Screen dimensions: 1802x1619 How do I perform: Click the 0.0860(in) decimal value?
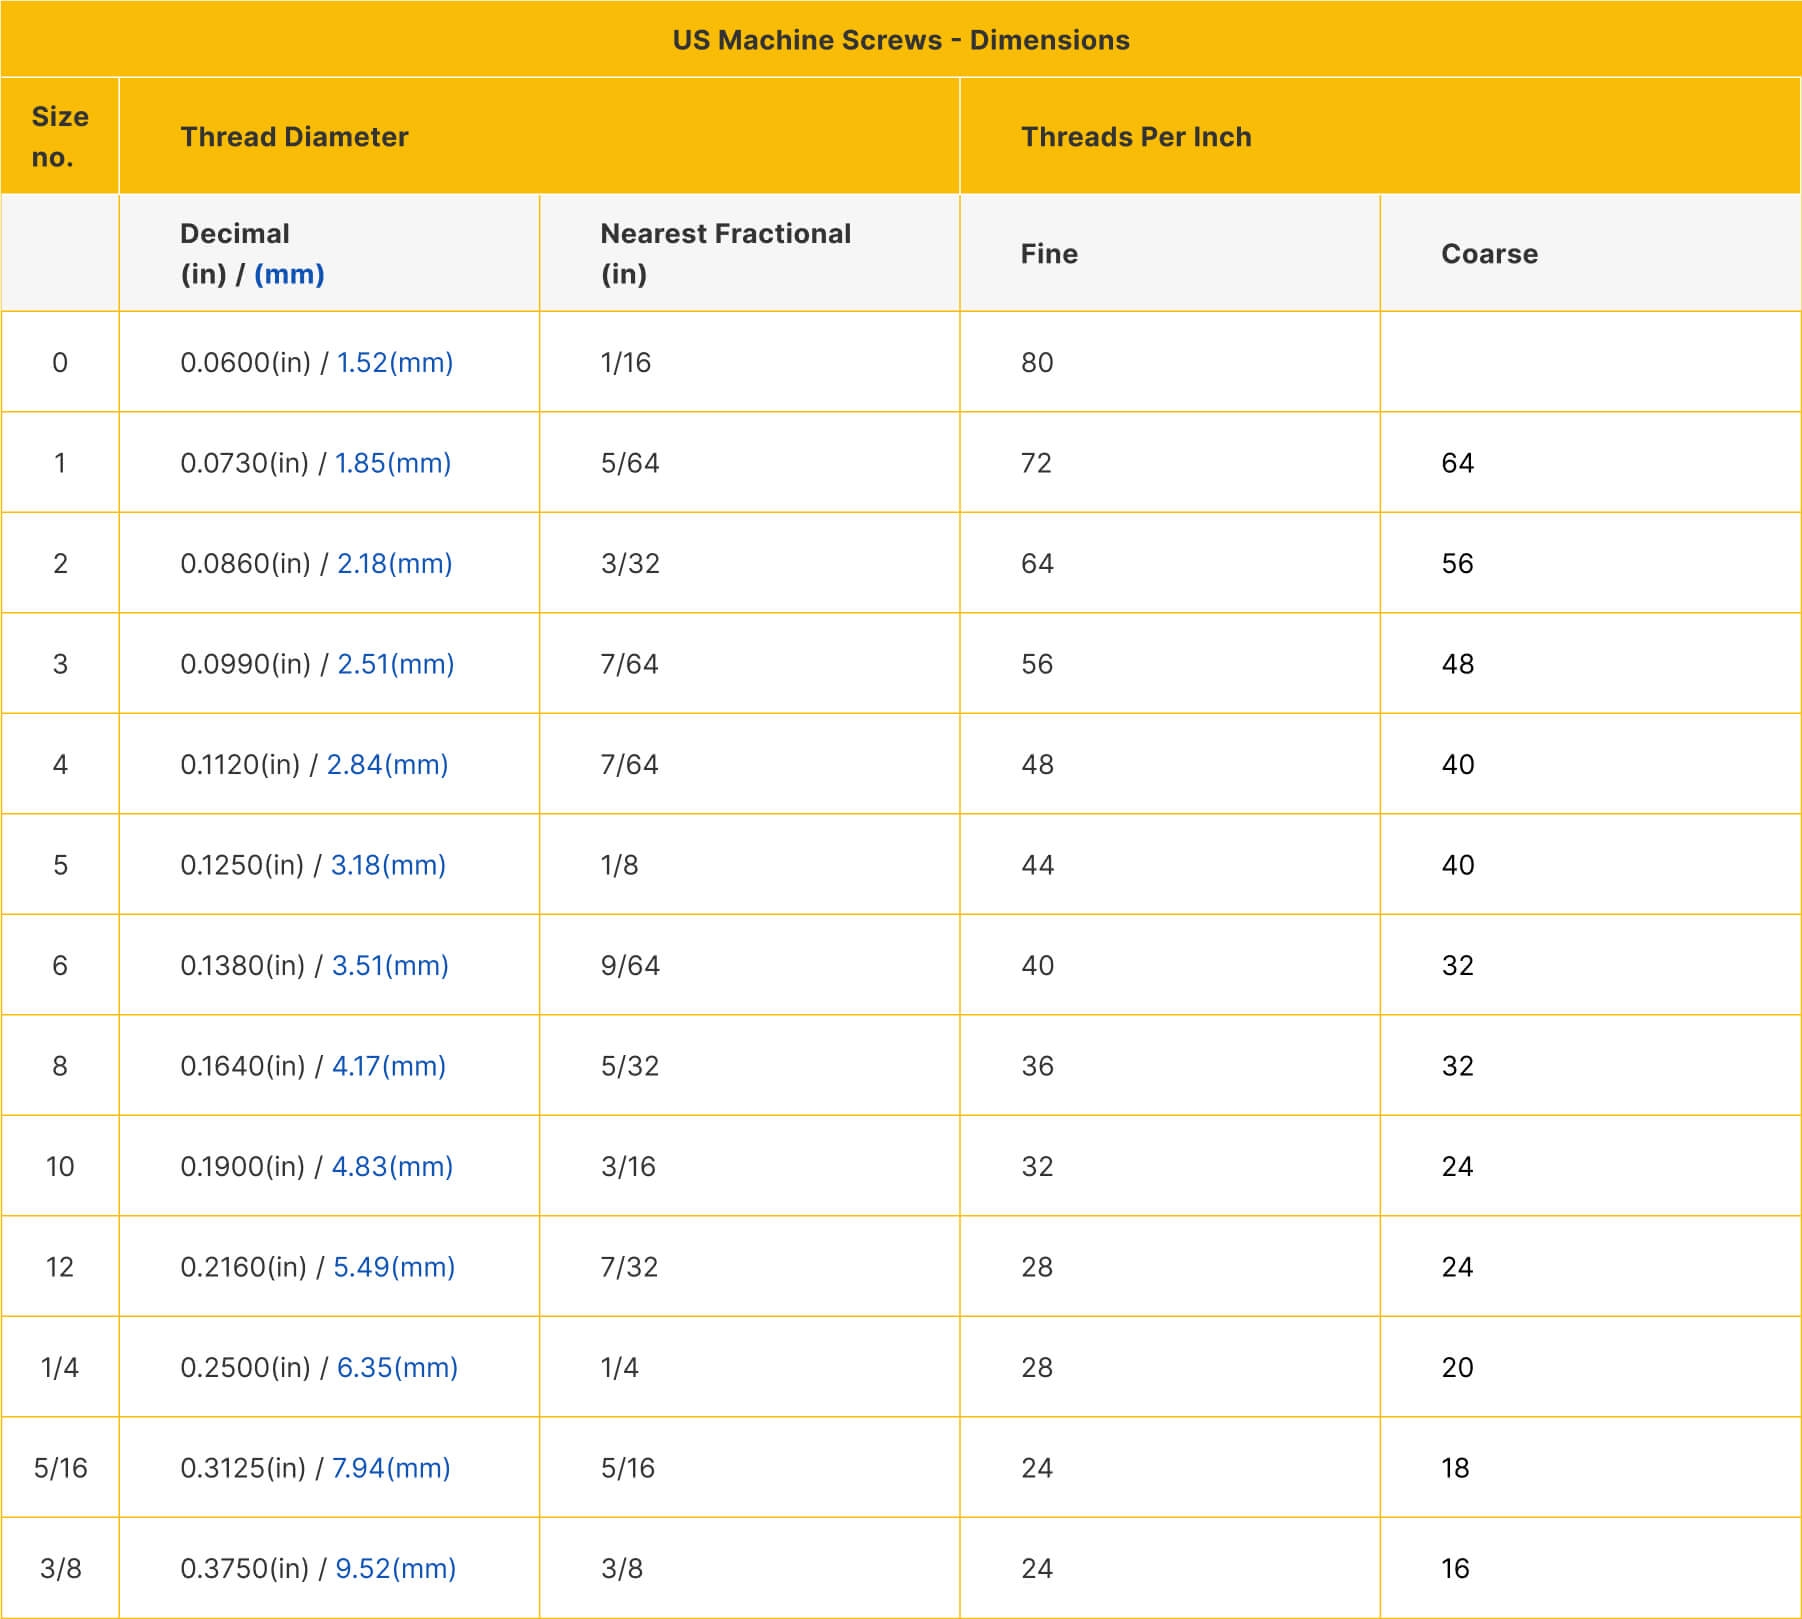248,563
